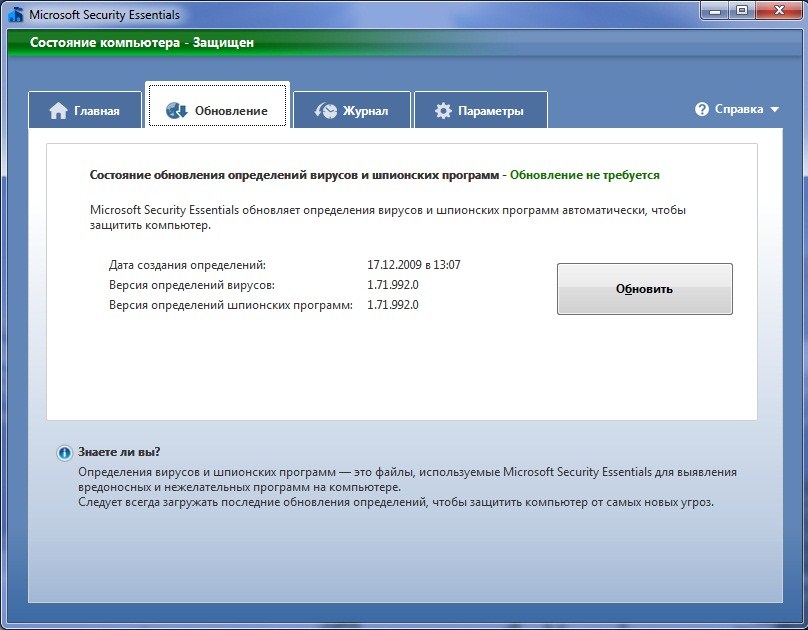
Task: Click the clock history icon on Журнал tab
Action: click(326, 110)
